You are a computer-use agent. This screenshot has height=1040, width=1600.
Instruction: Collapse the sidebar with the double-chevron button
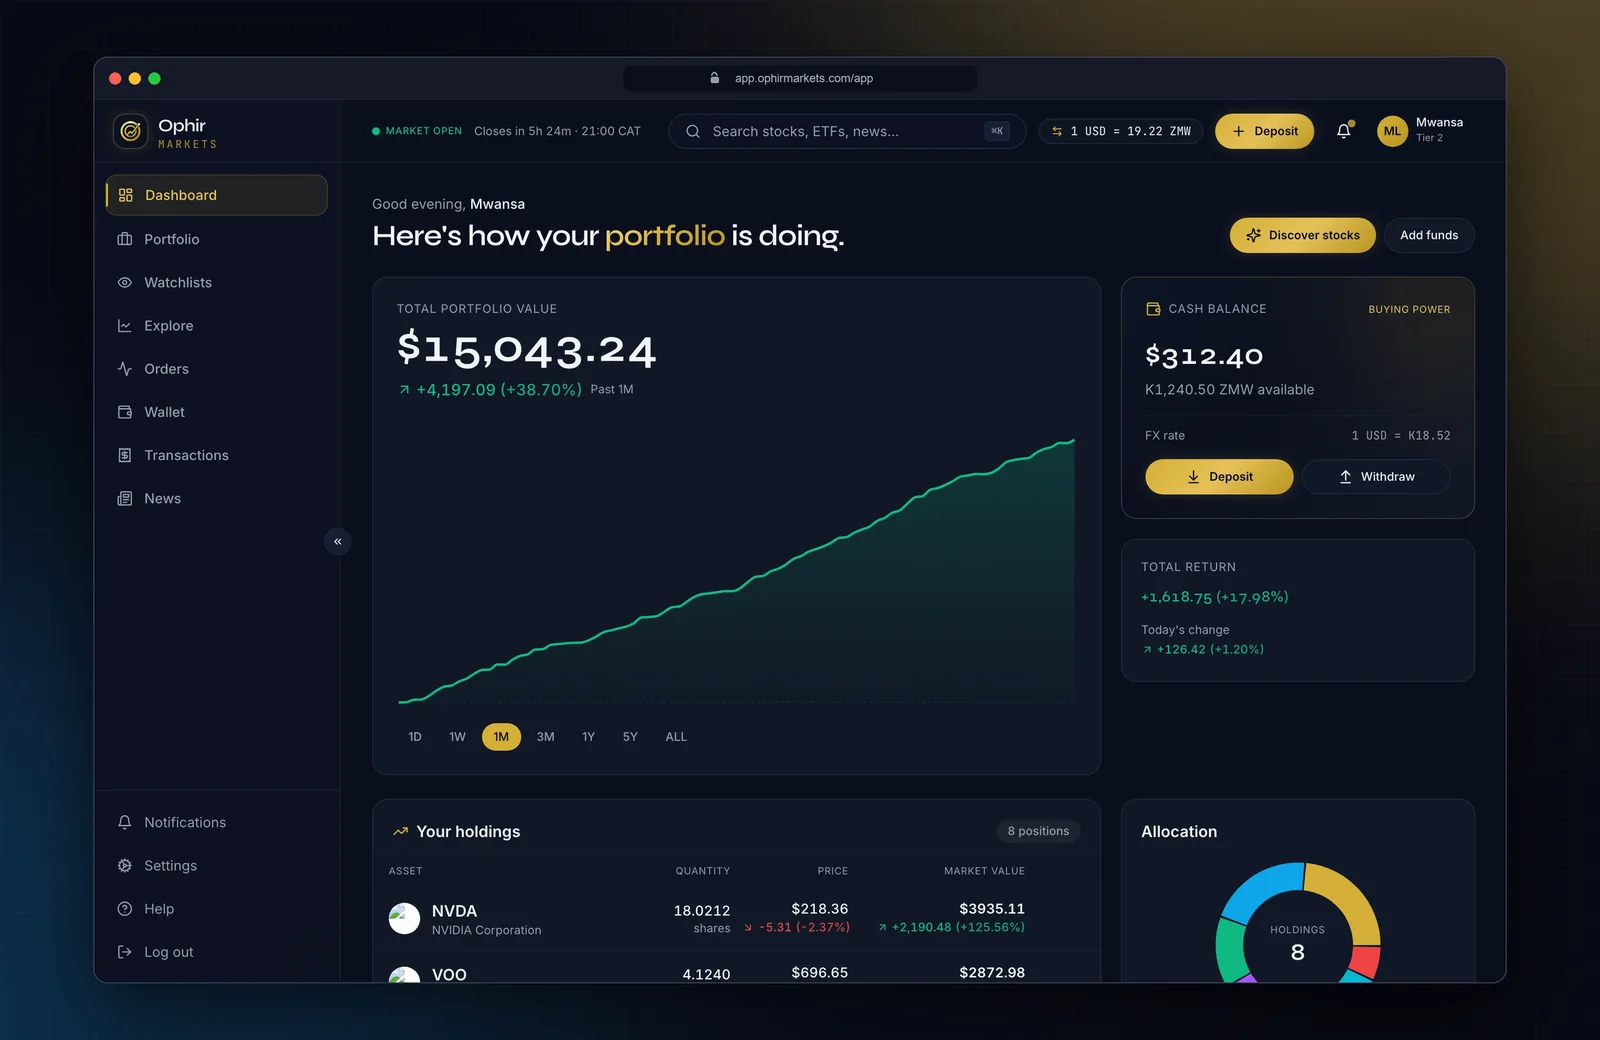click(x=338, y=541)
